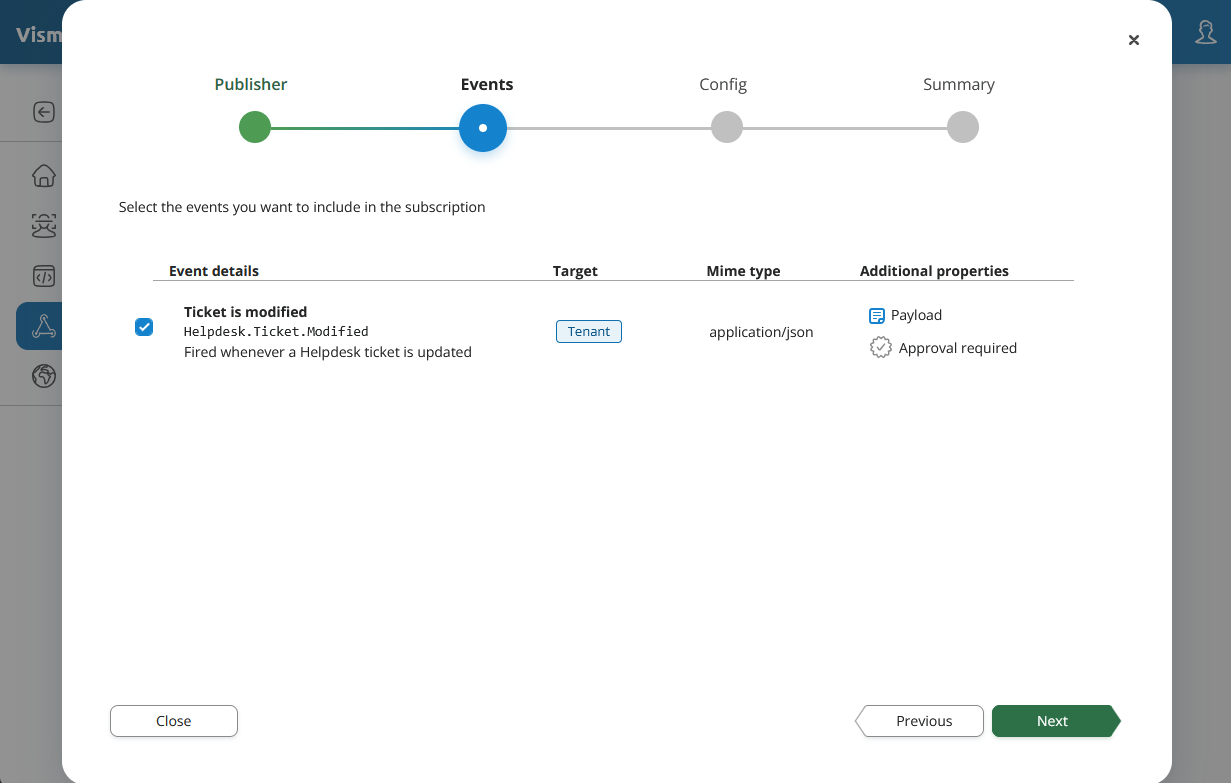1231x783 pixels.
Task: Click the highlighted webhook sidebar icon
Action: click(43, 326)
